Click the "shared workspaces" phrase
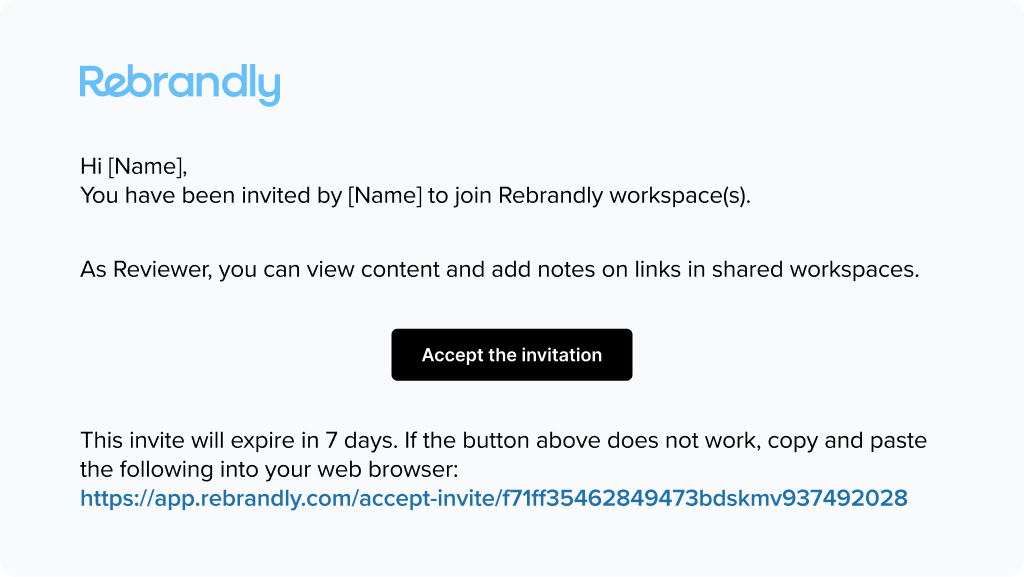This screenshot has height=577, width=1024. click(815, 269)
